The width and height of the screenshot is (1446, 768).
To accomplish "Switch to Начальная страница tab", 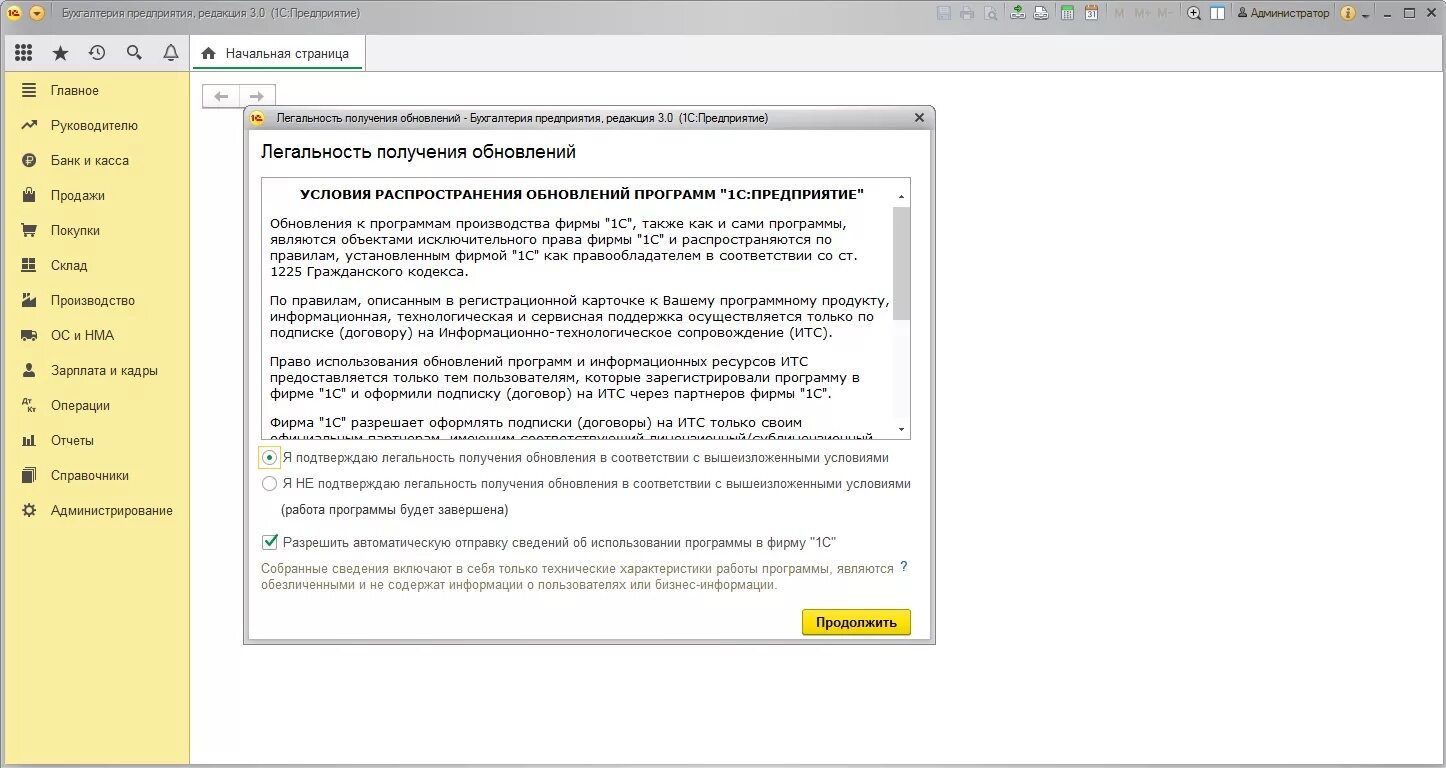I will tap(278, 54).
